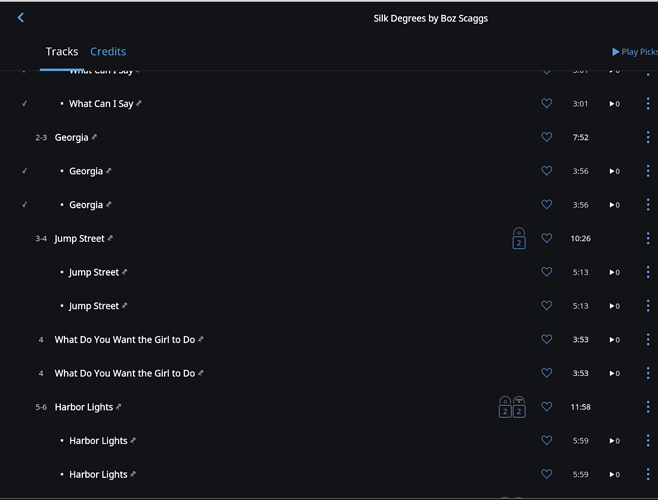
Task: Heart the What Can I Say track
Action: [x=546, y=103]
